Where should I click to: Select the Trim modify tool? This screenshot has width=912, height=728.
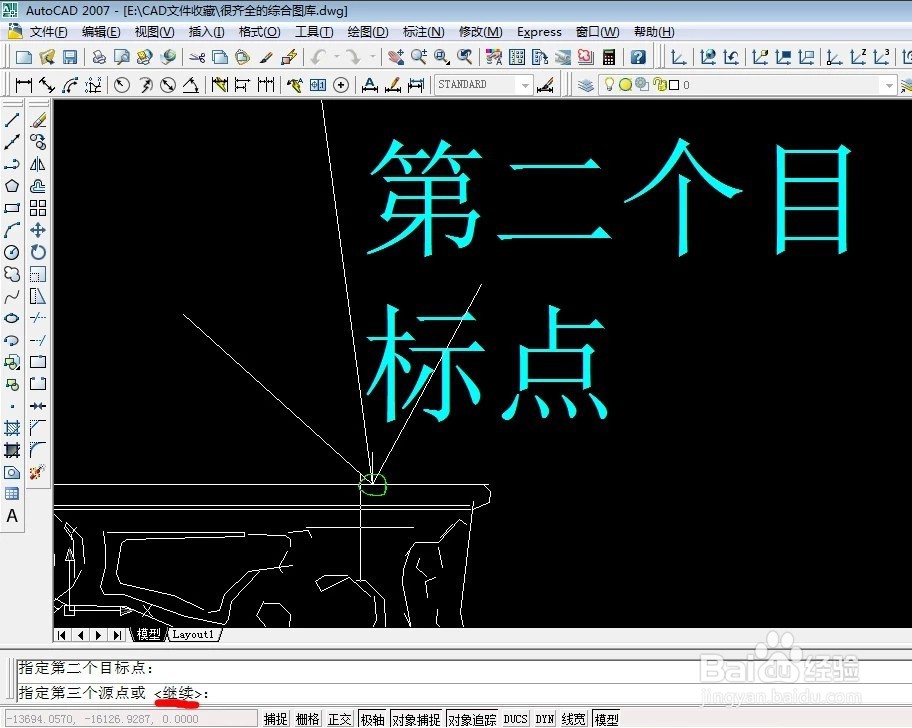pos(38,318)
